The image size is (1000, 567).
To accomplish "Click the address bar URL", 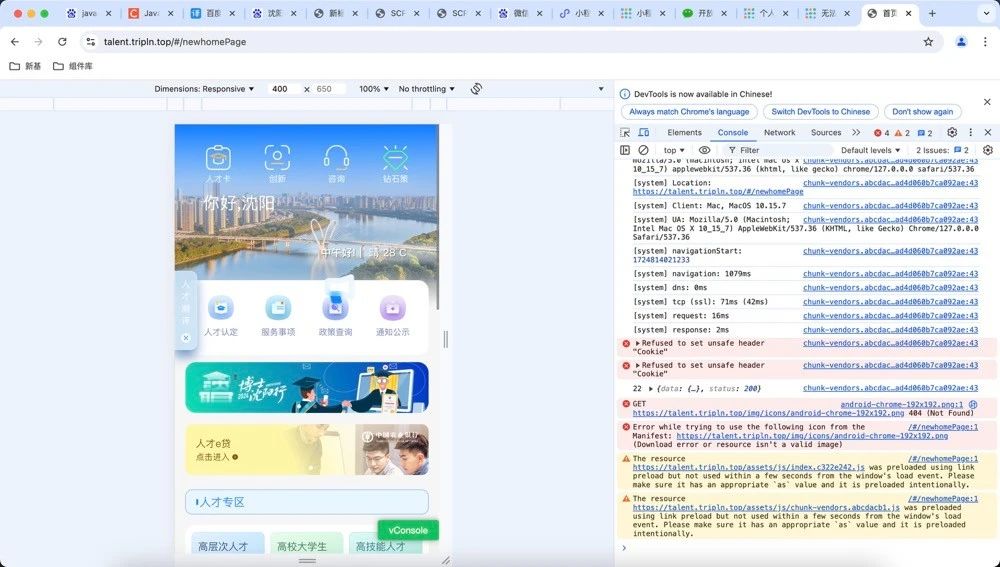I will click(x=175, y=41).
